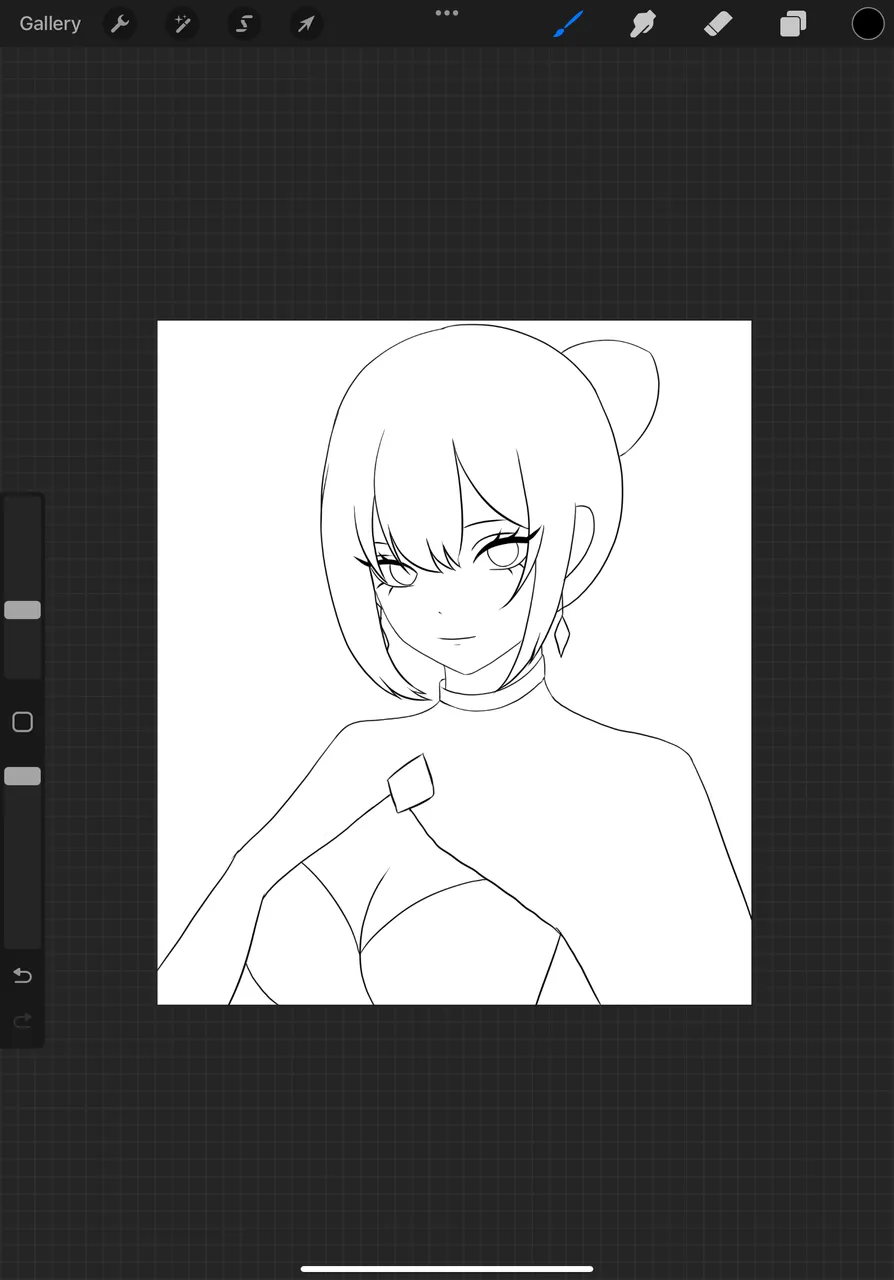The height and width of the screenshot is (1280, 894).
Task: Open the Layers panel
Action: click(x=793, y=23)
